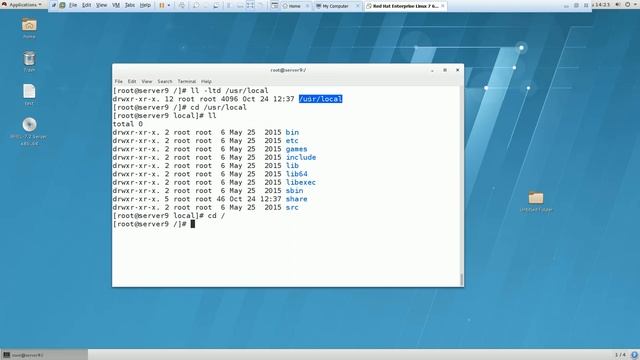Click the send Ctrl+Alt+Del toolbar icon
640x360 pixels.
click(x=182, y=5)
